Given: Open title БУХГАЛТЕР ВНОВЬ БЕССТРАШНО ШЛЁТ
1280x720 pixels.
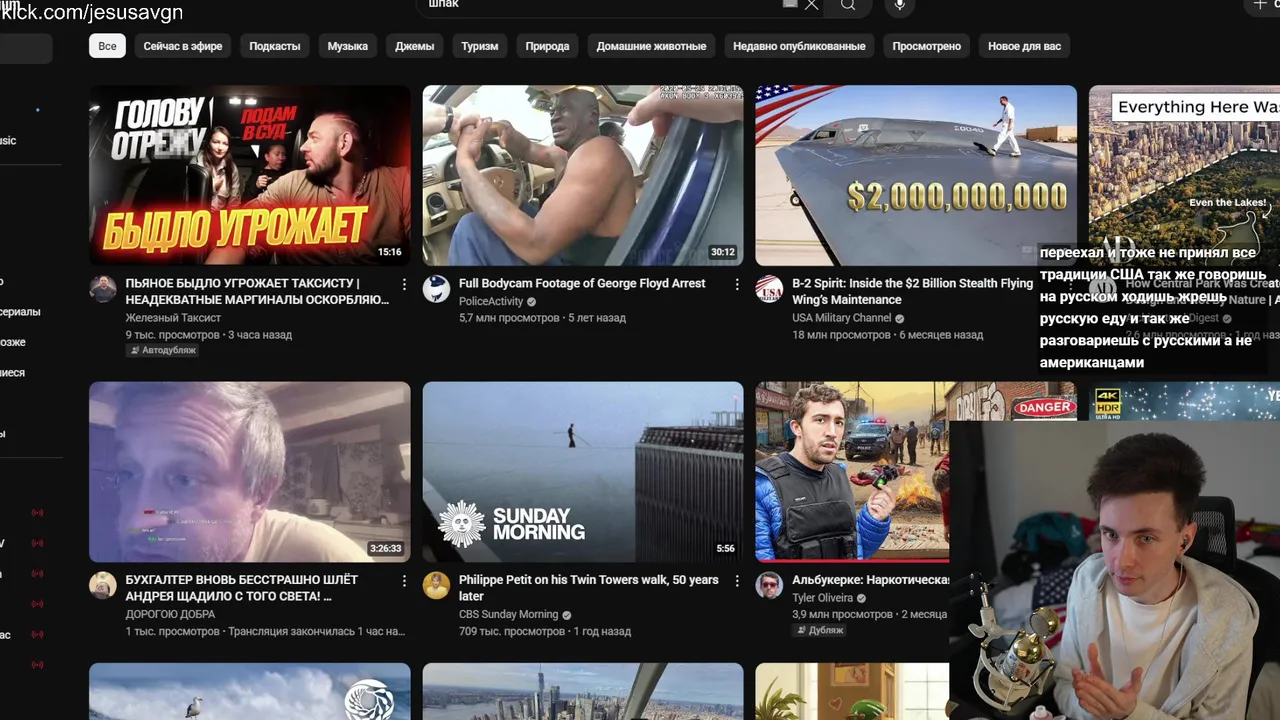Looking at the screenshot, I should [241, 587].
